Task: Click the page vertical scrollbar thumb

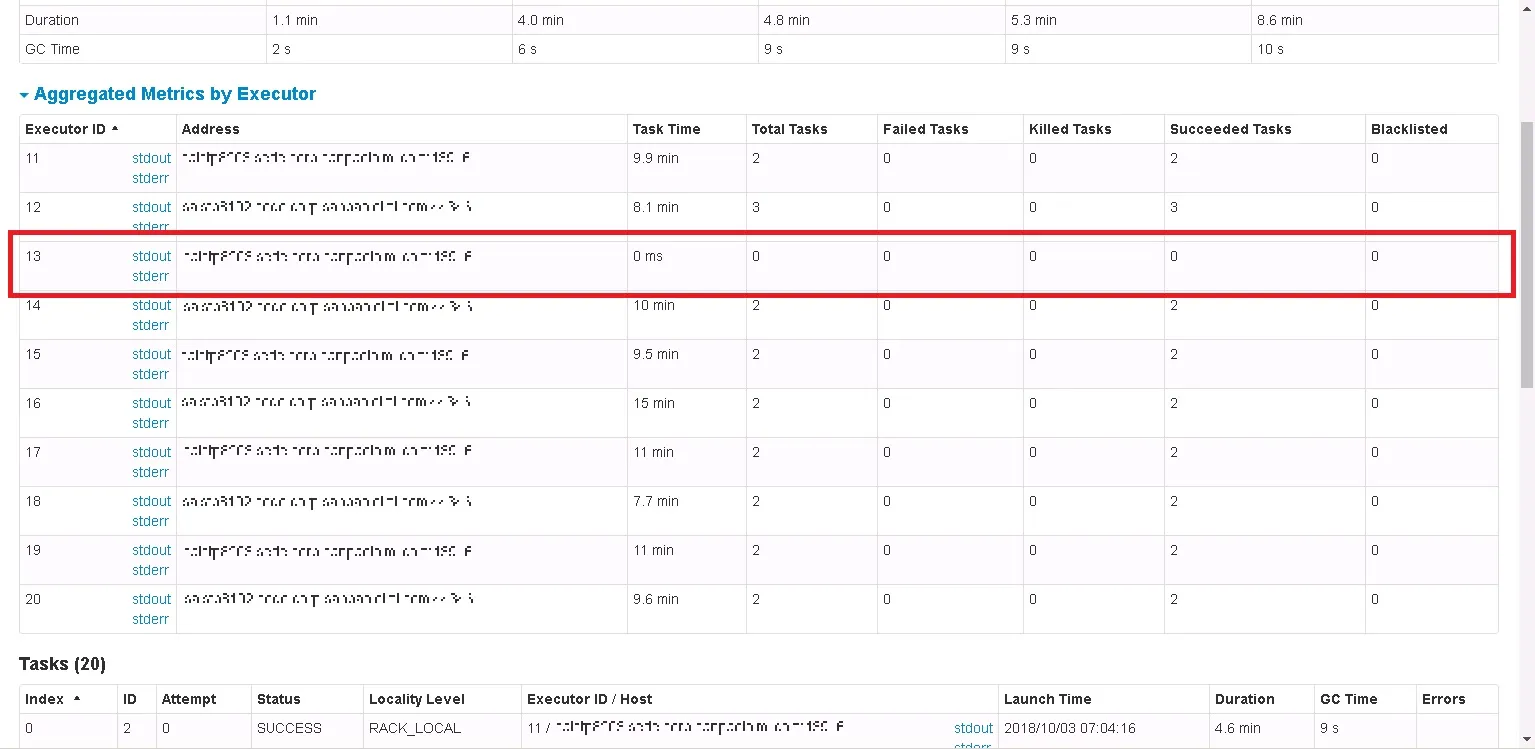Action: [1526, 254]
